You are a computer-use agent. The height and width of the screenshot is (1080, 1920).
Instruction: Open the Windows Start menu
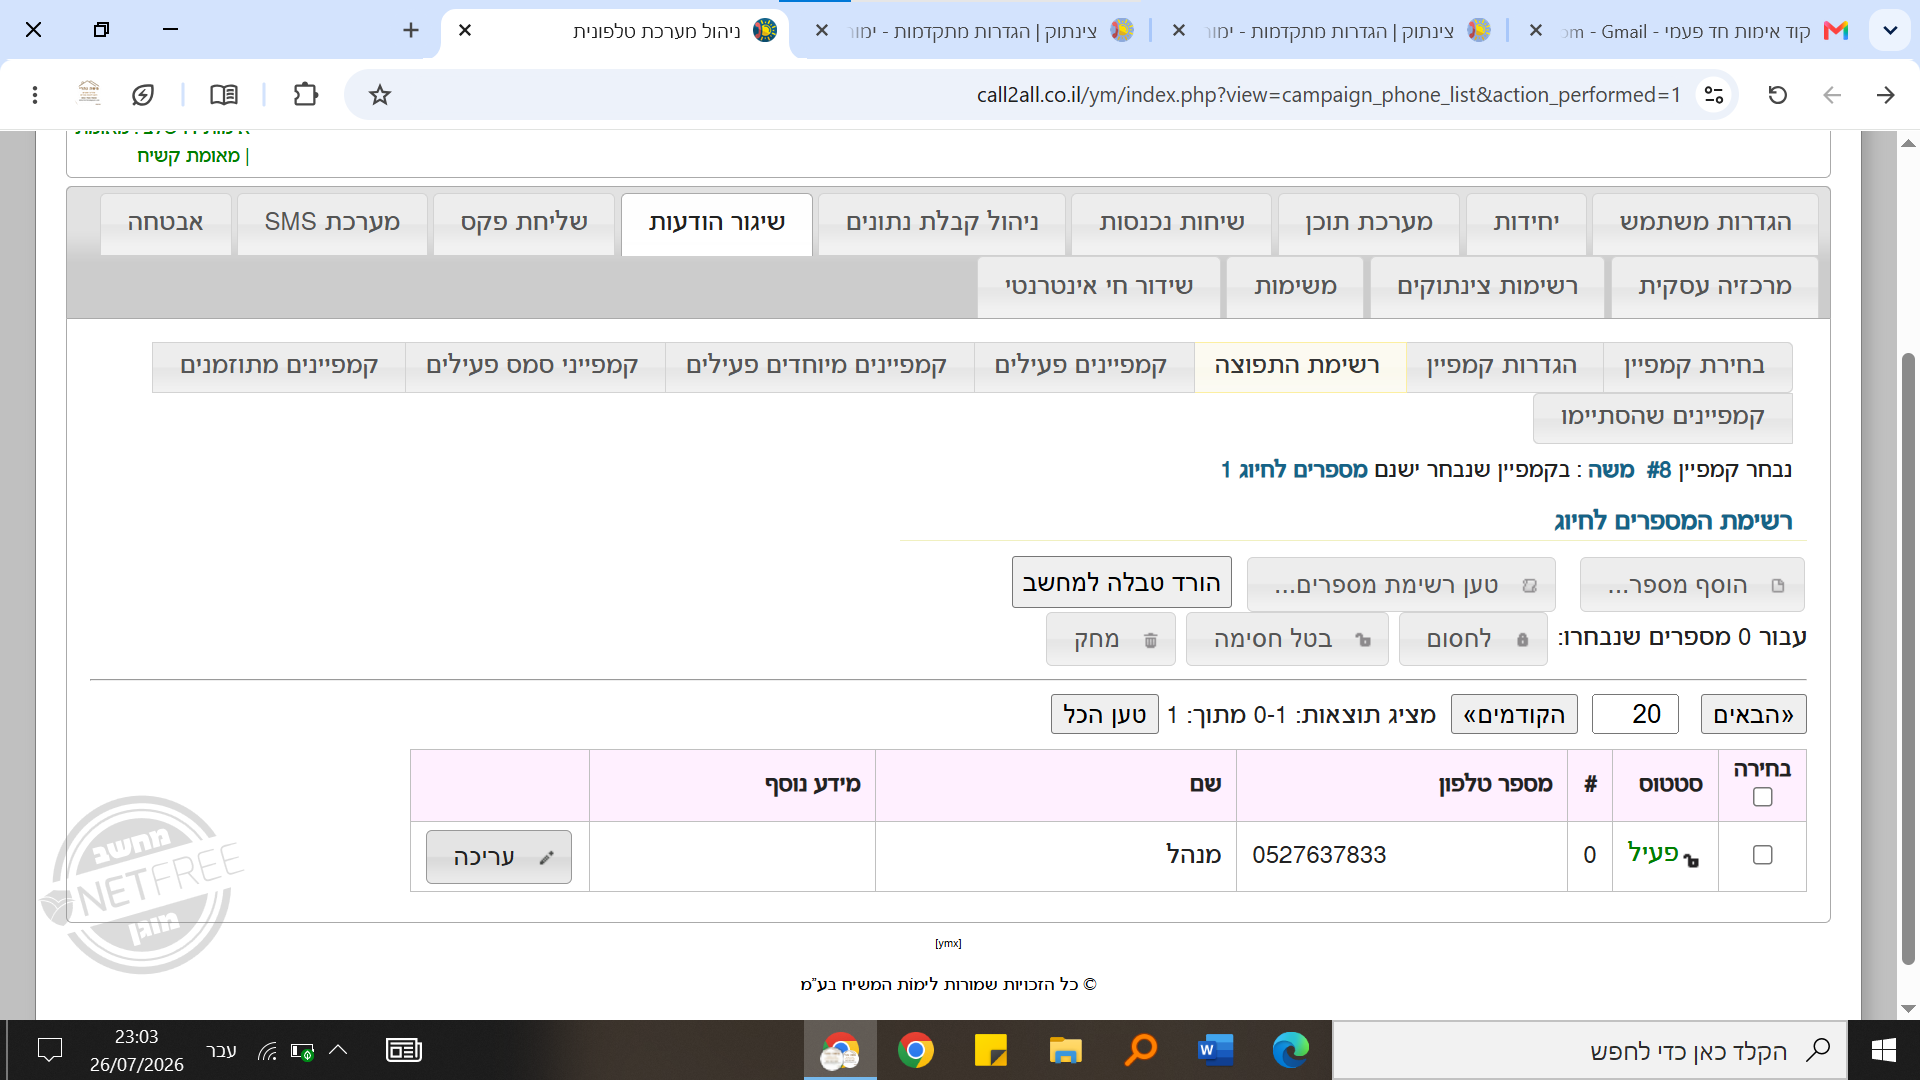(x=1884, y=1050)
